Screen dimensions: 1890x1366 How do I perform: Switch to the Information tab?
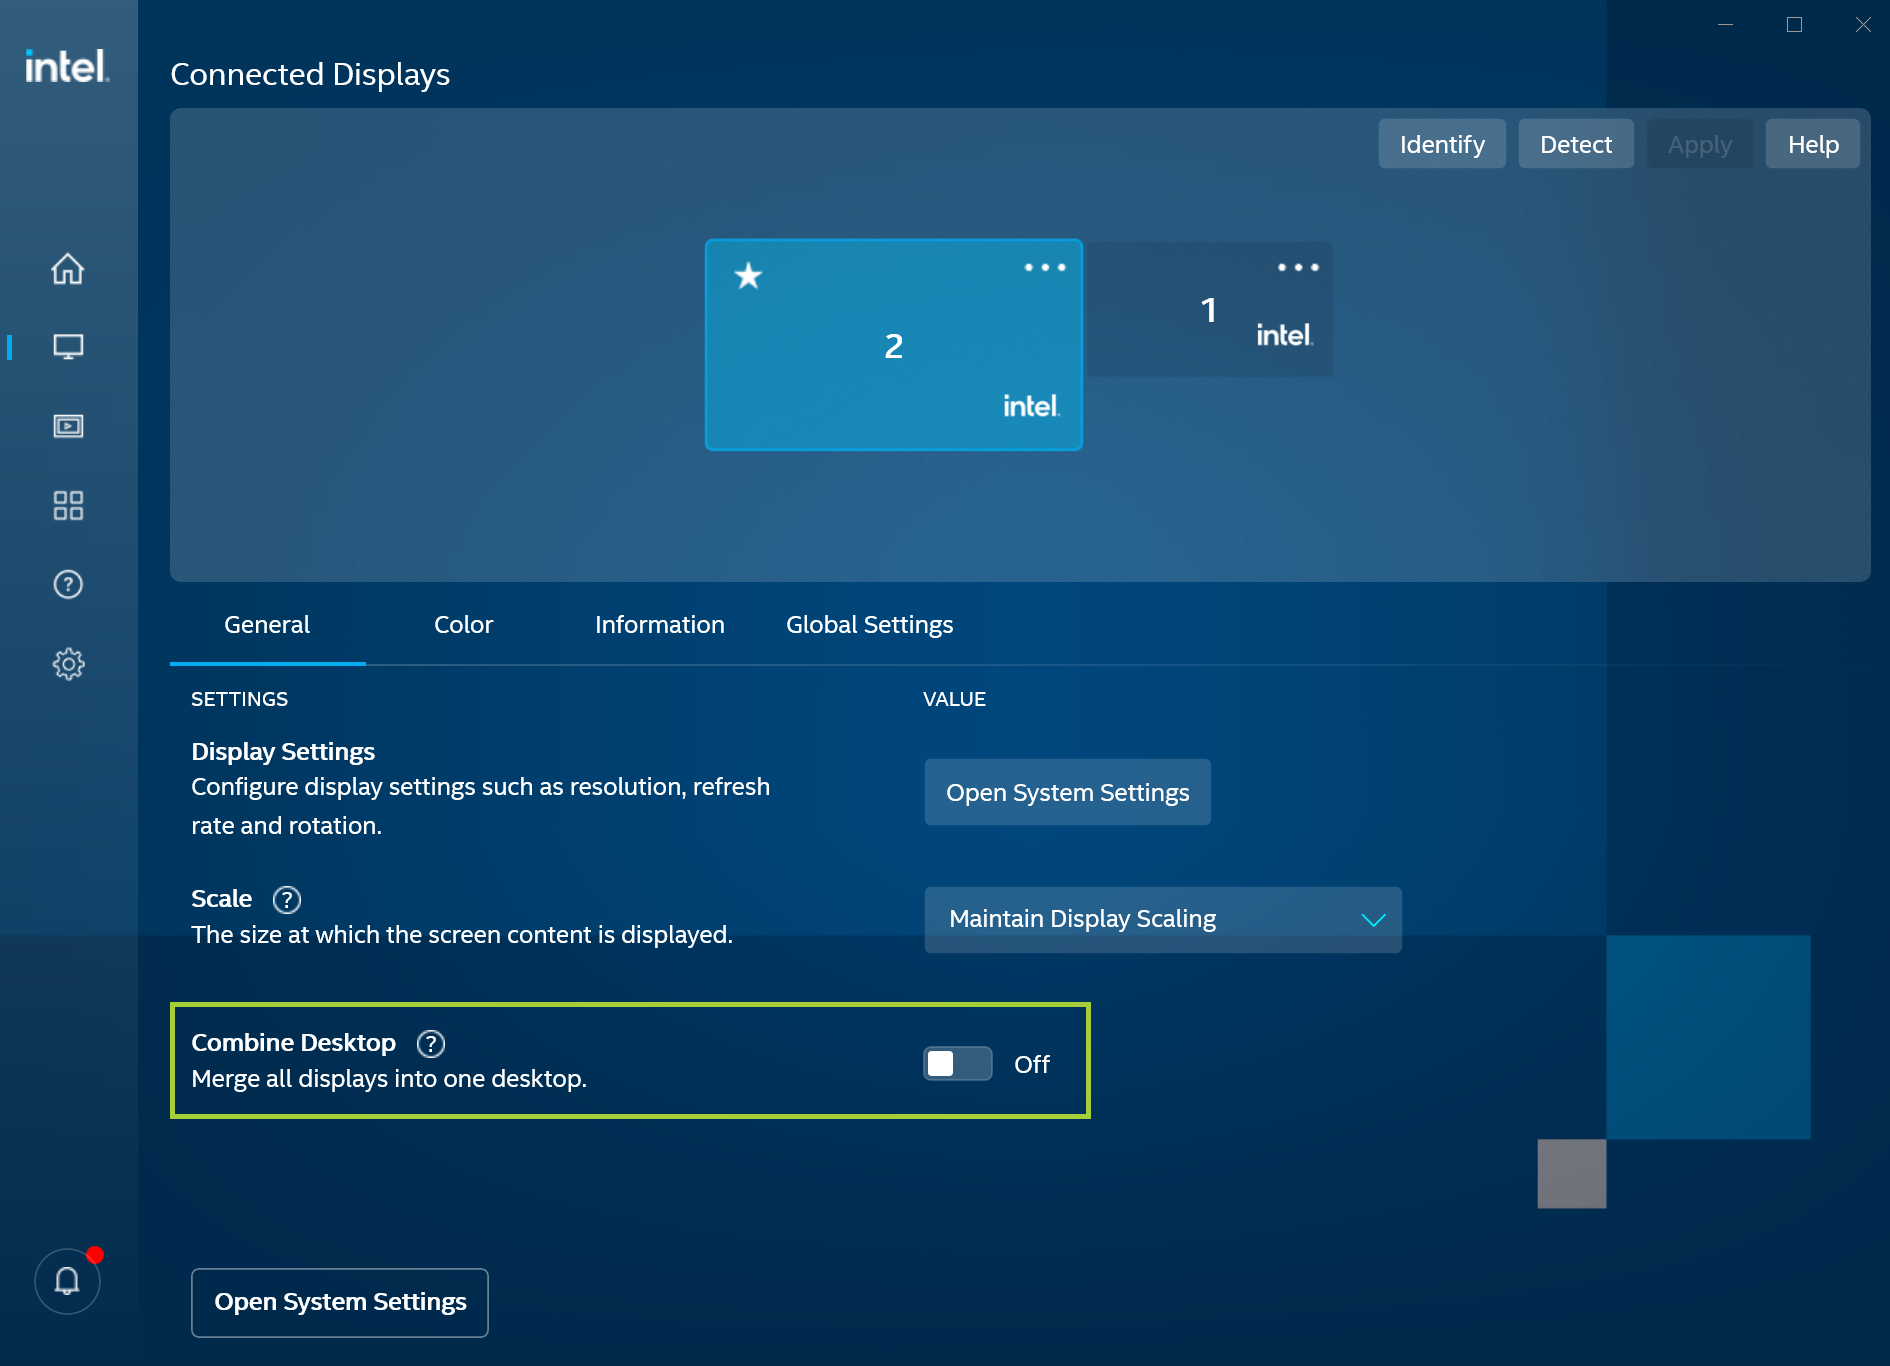(x=660, y=625)
